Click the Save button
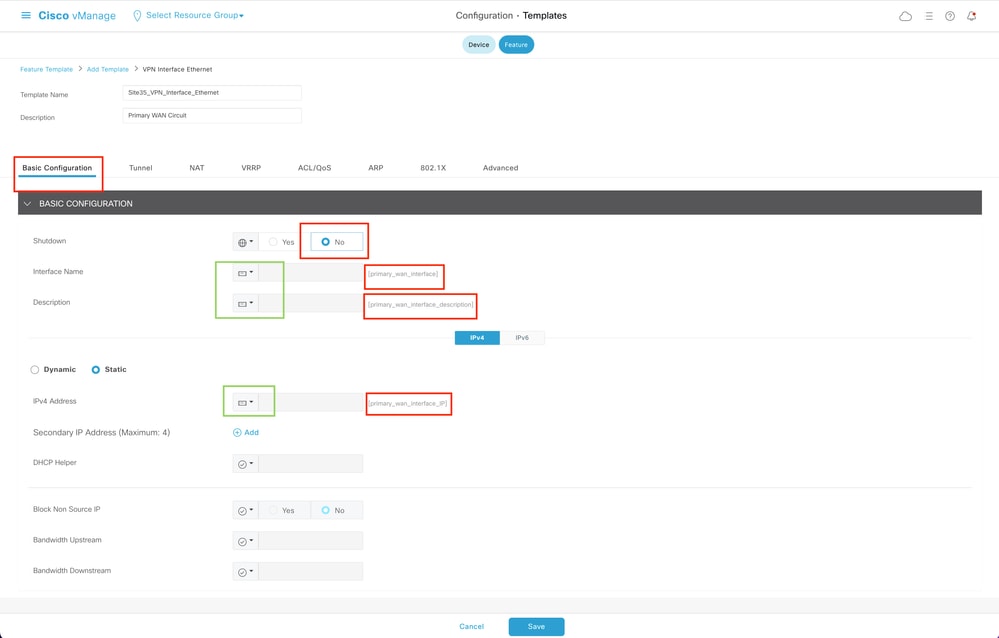999x638 pixels. pyautogui.click(x=536, y=627)
